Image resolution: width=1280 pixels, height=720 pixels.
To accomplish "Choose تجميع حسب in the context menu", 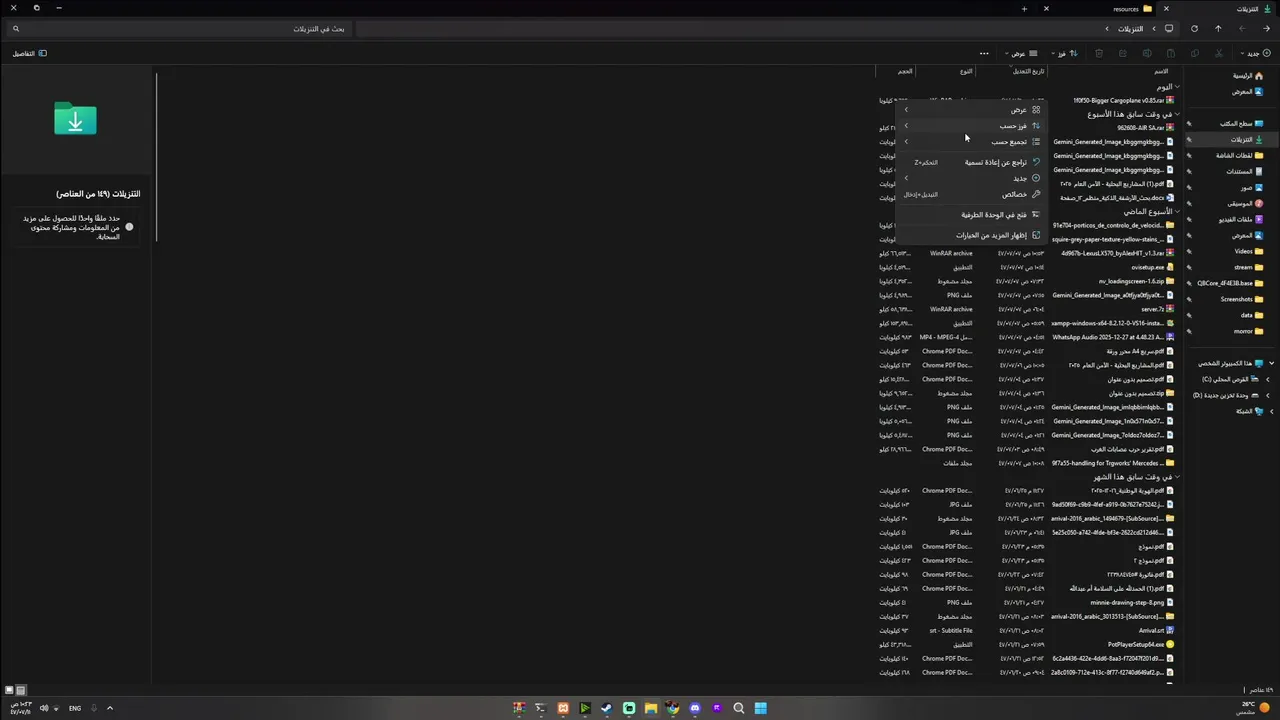I will [x=972, y=142].
